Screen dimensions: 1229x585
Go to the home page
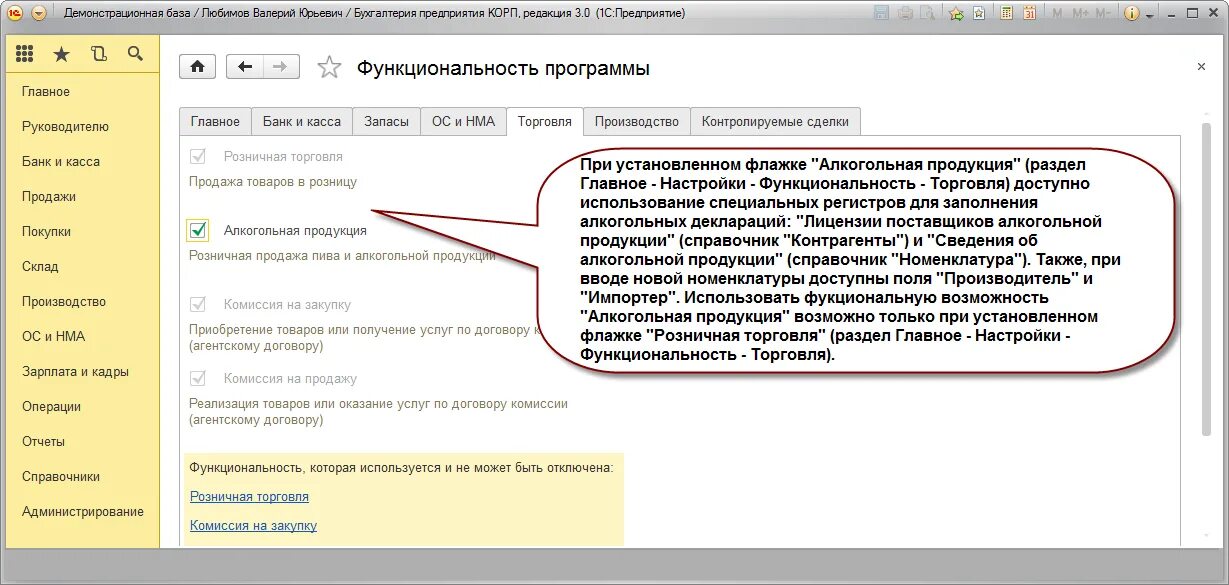198,66
